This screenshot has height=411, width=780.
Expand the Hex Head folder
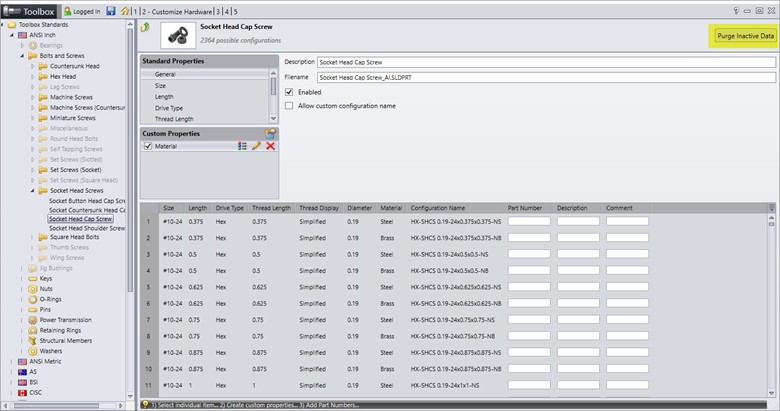pos(33,76)
